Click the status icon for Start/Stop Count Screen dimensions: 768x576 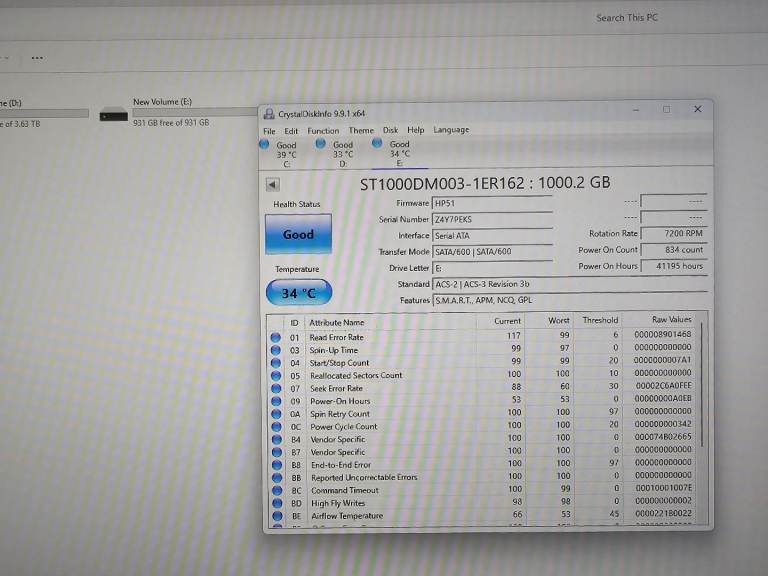[x=276, y=363]
